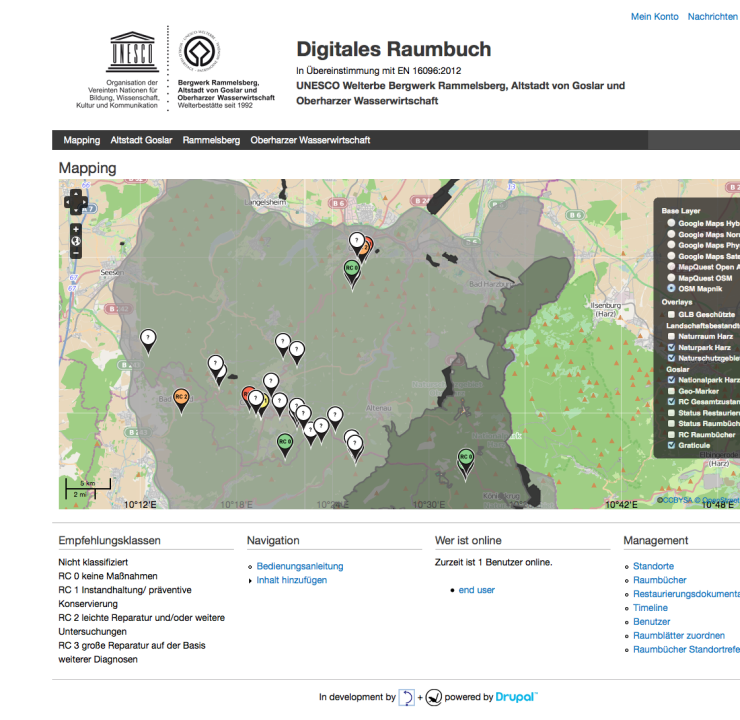Click the zoom in plus button on map
Image resolution: width=740 pixels, height=720 pixels.
pyautogui.click(x=76, y=229)
